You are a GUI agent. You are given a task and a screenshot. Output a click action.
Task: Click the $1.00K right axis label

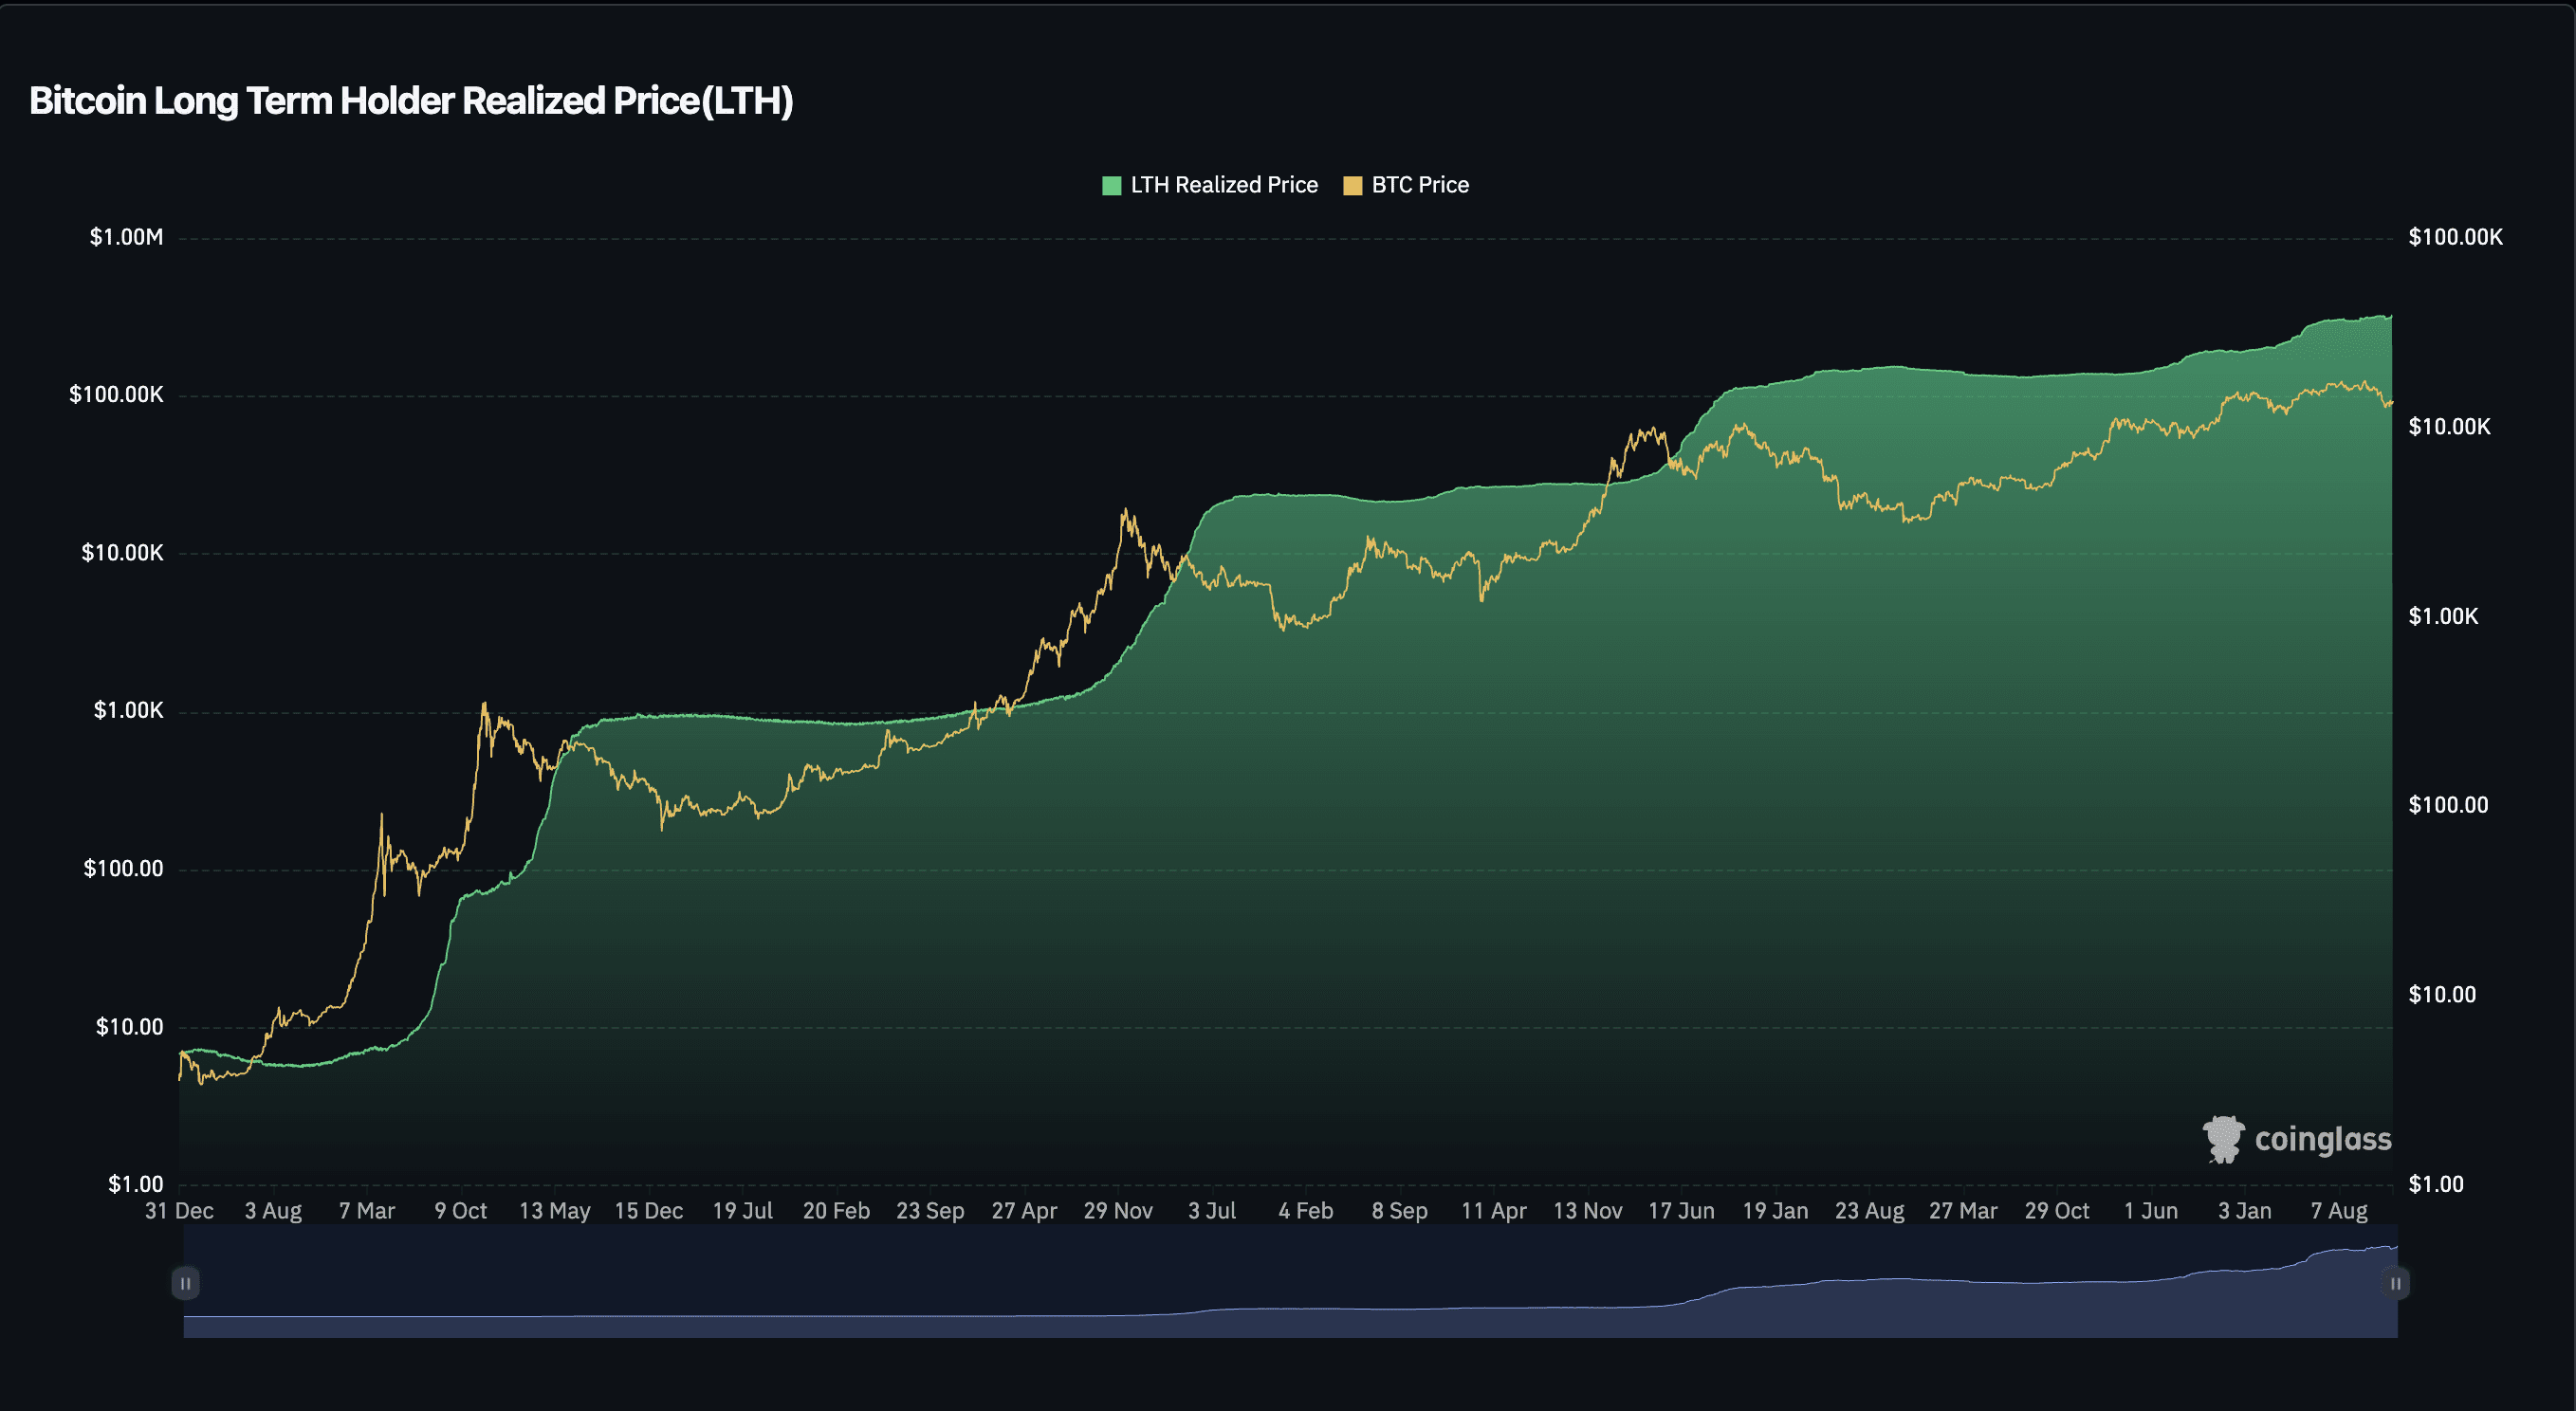pos(2443,616)
